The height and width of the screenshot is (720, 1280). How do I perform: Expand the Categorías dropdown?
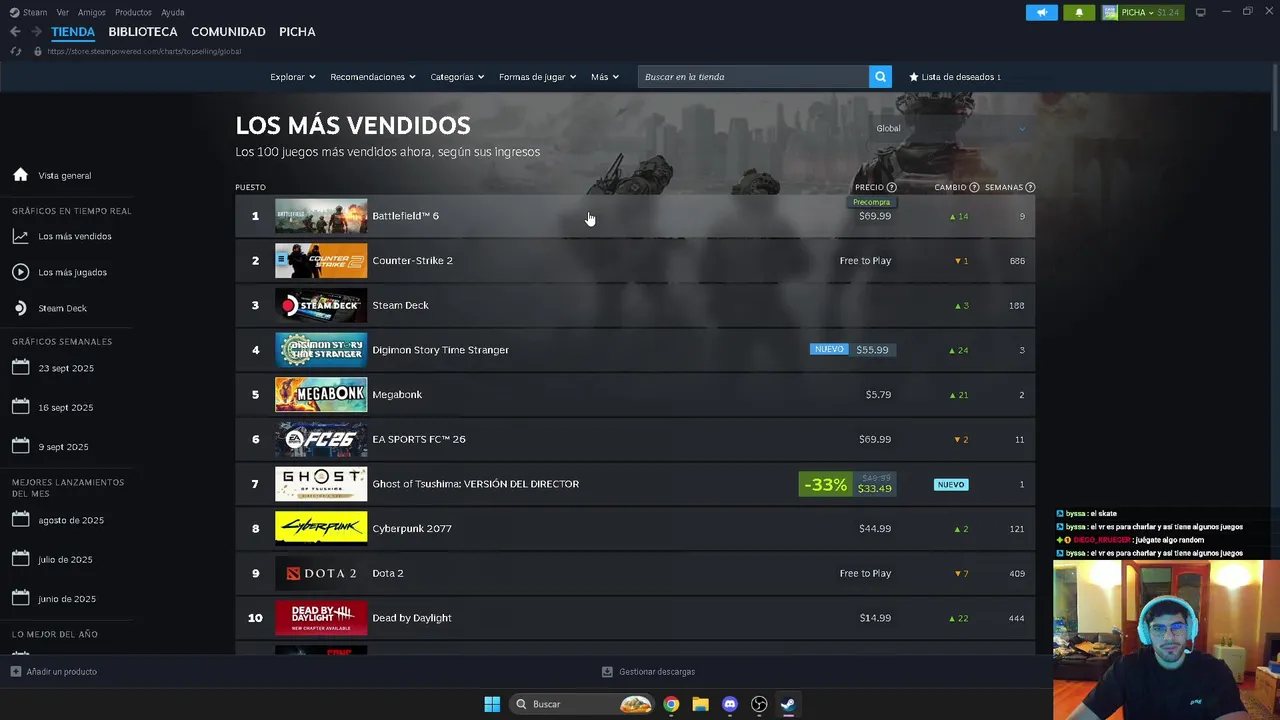point(457,77)
